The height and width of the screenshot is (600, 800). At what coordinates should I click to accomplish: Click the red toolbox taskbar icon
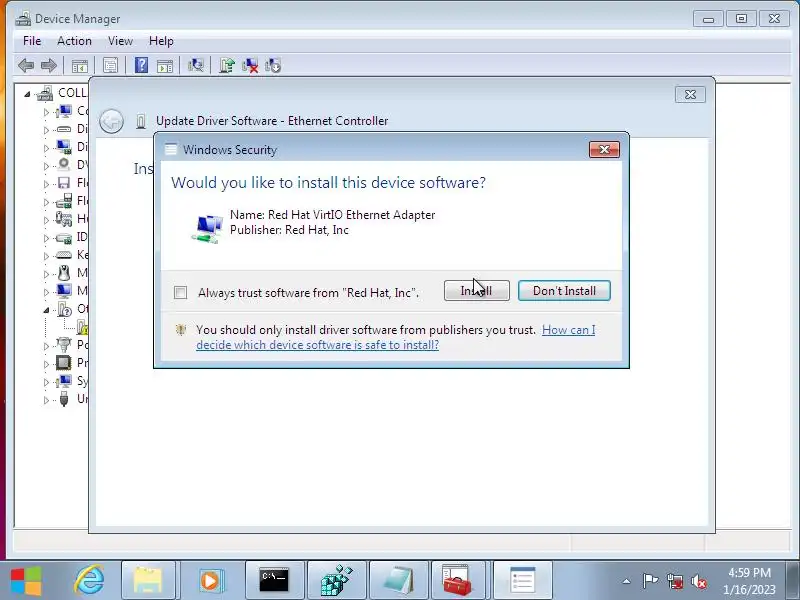pyautogui.click(x=457, y=581)
